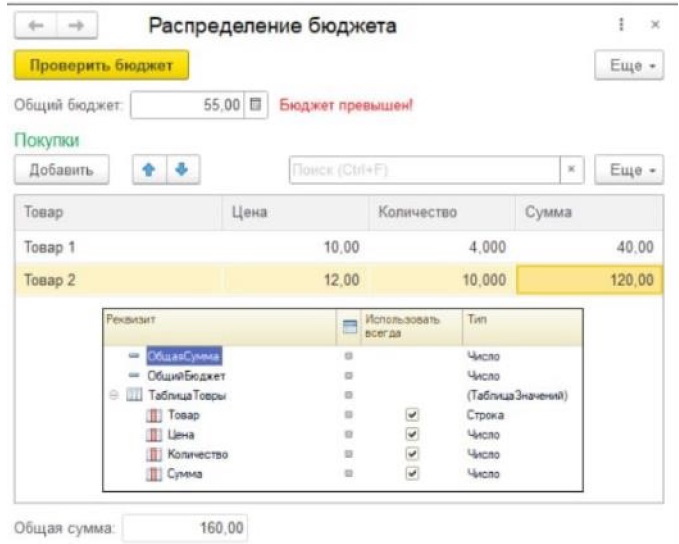Toggle 'Использовать всегда' checkbox for Цена
Screen dimensions: 679x544
click(411, 434)
